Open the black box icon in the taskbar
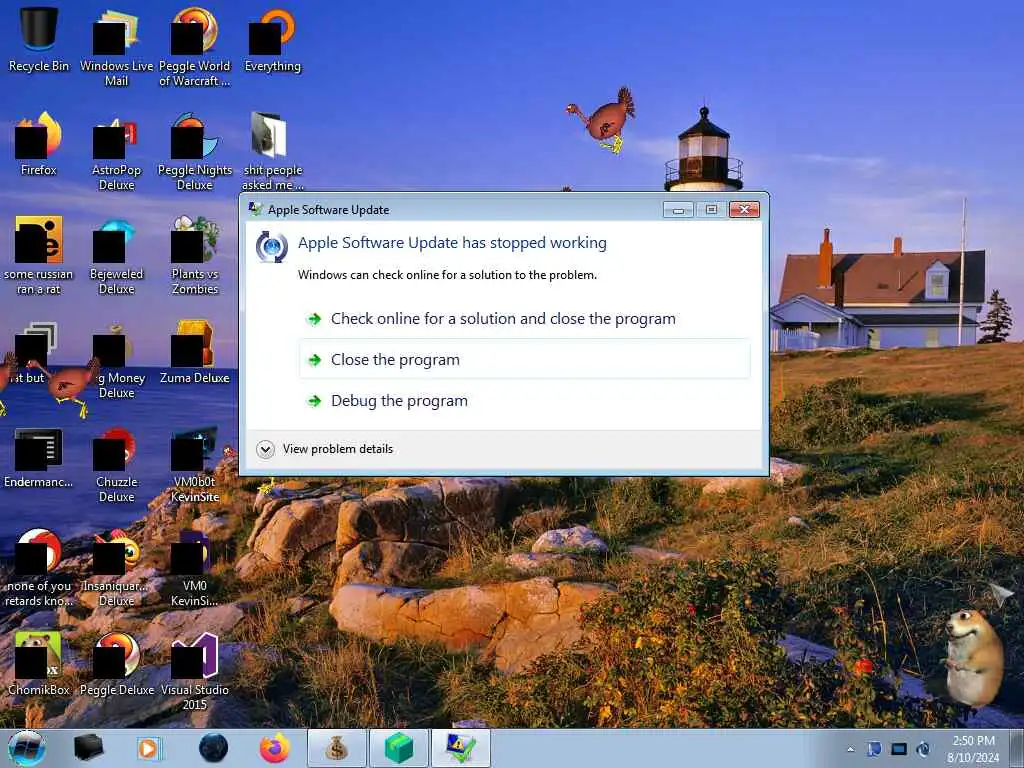Viewport: 1024px width, 768px height. click(x=88, y=748)
